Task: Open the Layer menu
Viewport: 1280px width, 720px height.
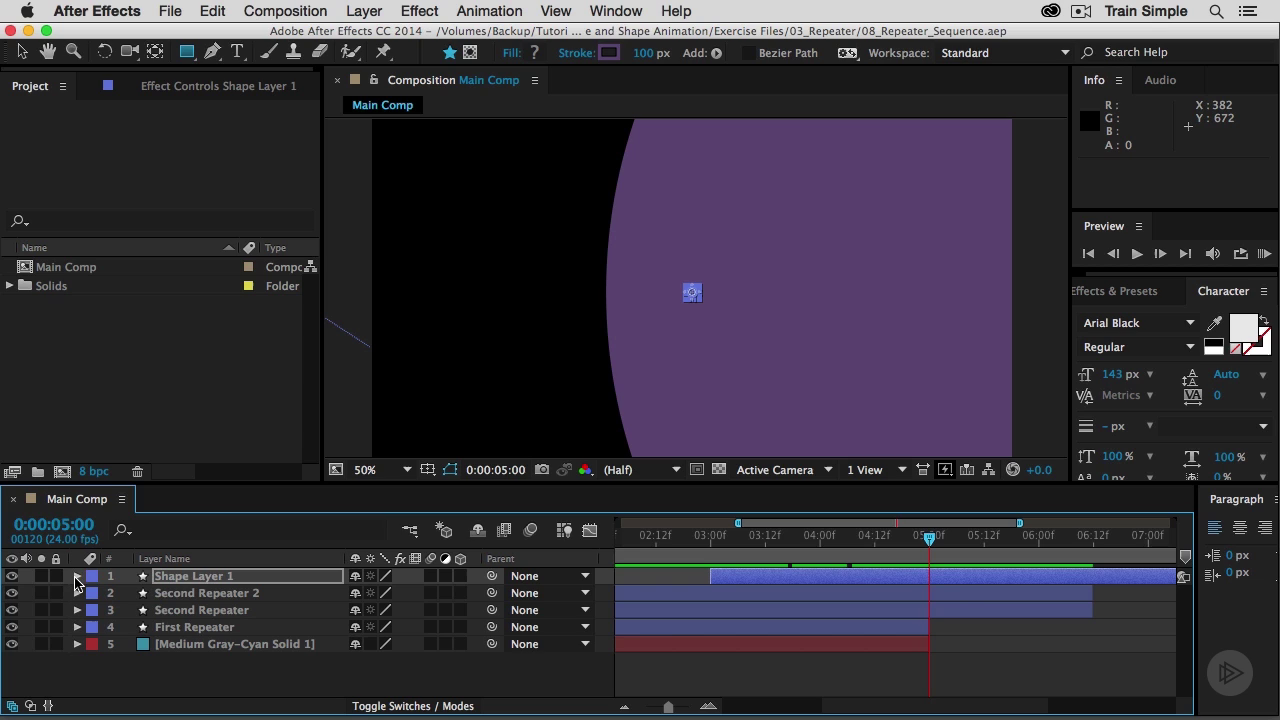Action: [364, 11]
